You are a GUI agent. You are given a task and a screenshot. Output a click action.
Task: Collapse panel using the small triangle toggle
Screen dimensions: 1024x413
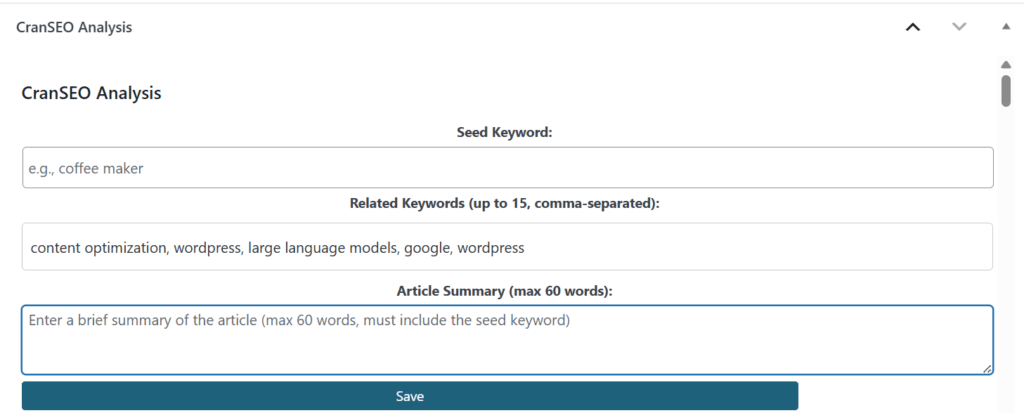point(1005,27)
